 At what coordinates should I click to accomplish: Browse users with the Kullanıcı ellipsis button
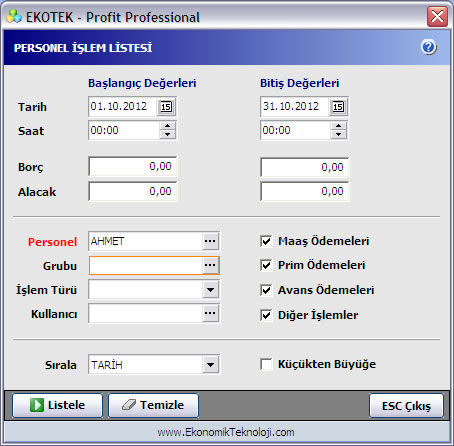click(x=210, y=313)
